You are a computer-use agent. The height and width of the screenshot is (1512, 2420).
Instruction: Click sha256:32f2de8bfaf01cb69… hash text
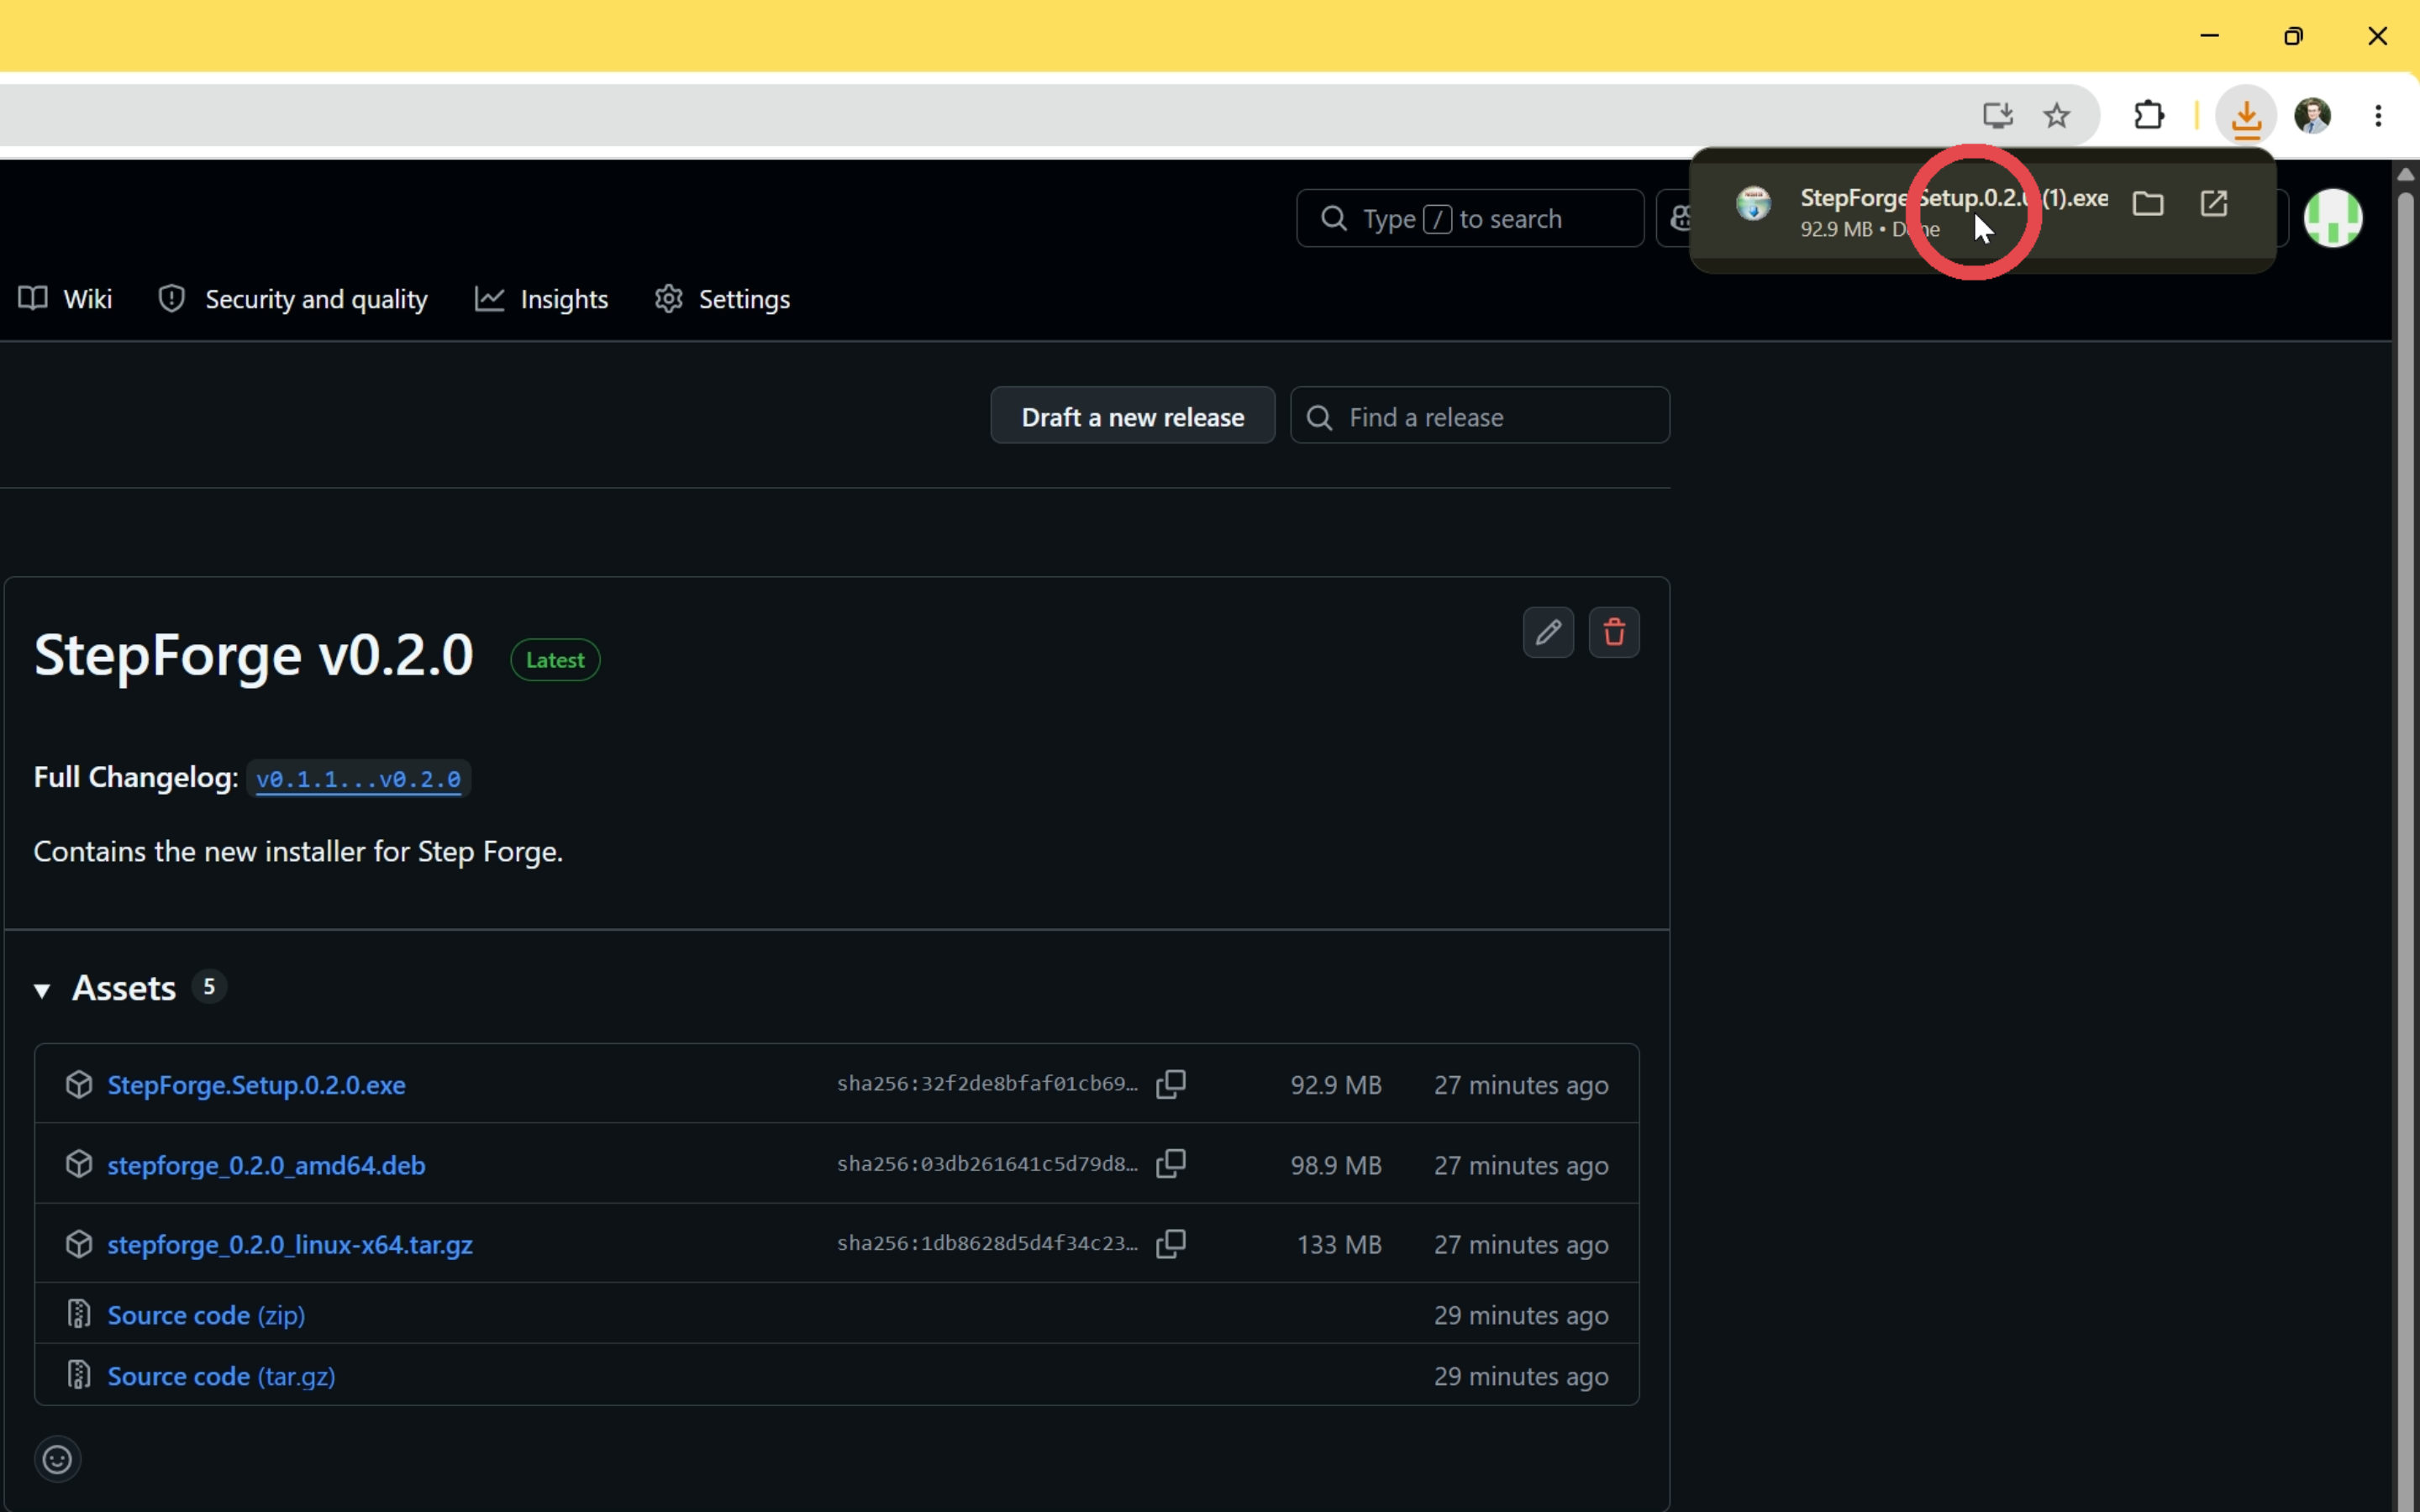point(987,1084)
